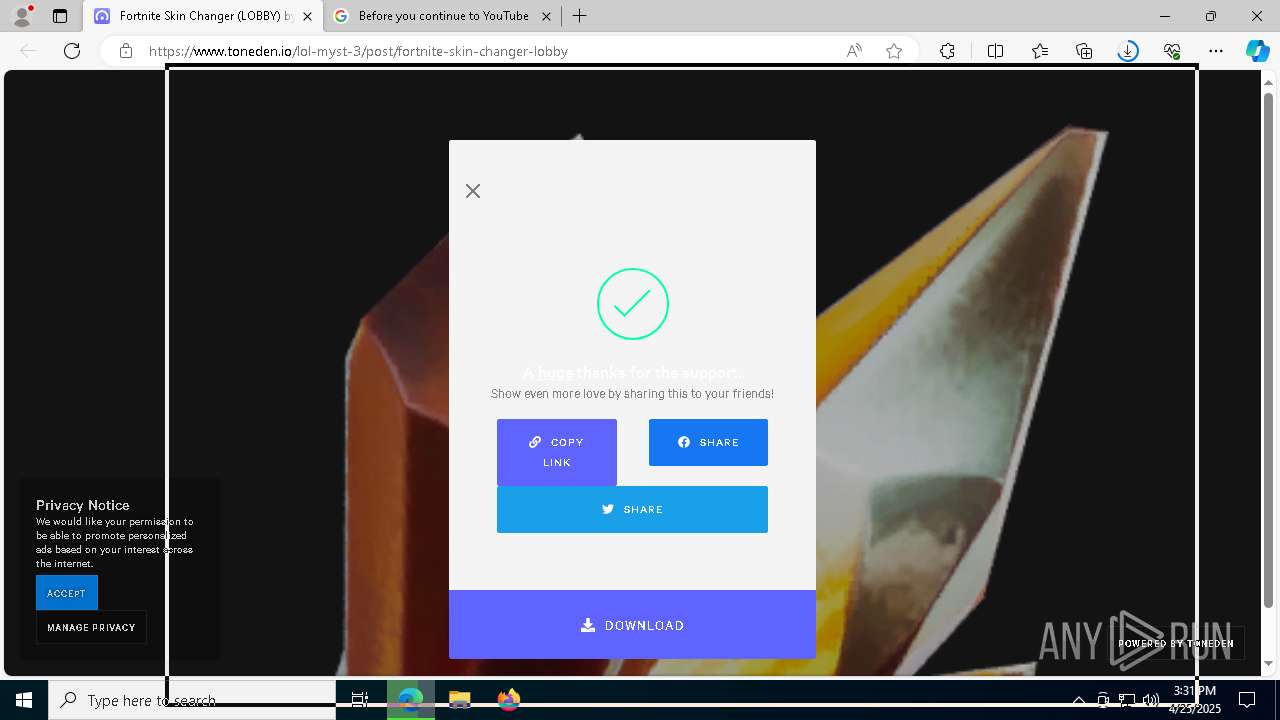Image resolution: width=1280 pixels, height=720 pixels.
Task: Close the Fortnite Skin Changer tab
Action: 307,16
